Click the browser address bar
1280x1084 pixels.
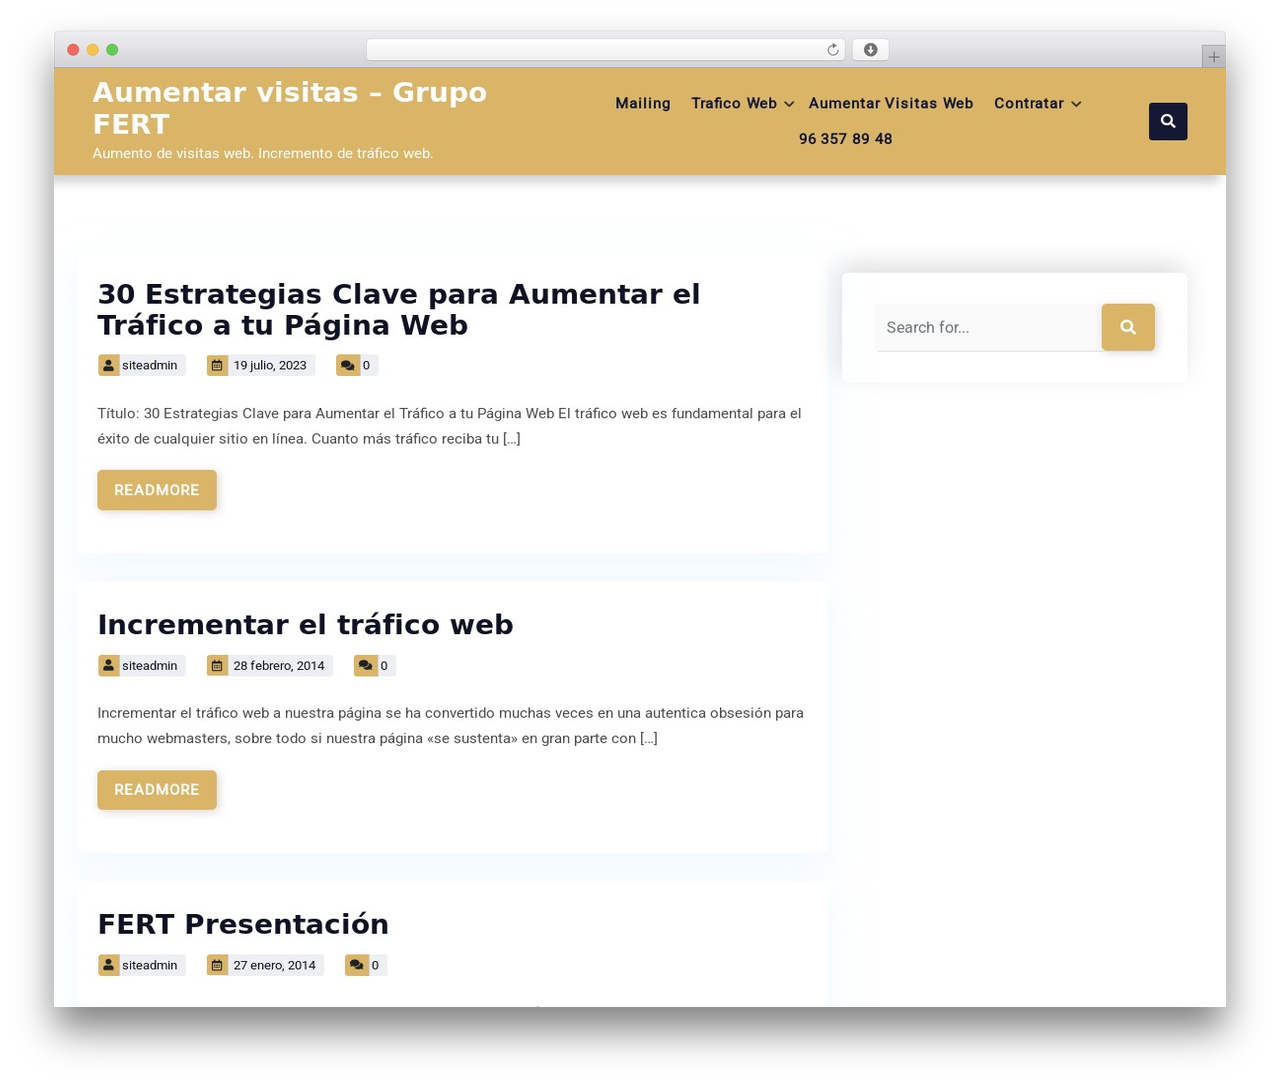point(605,50)
